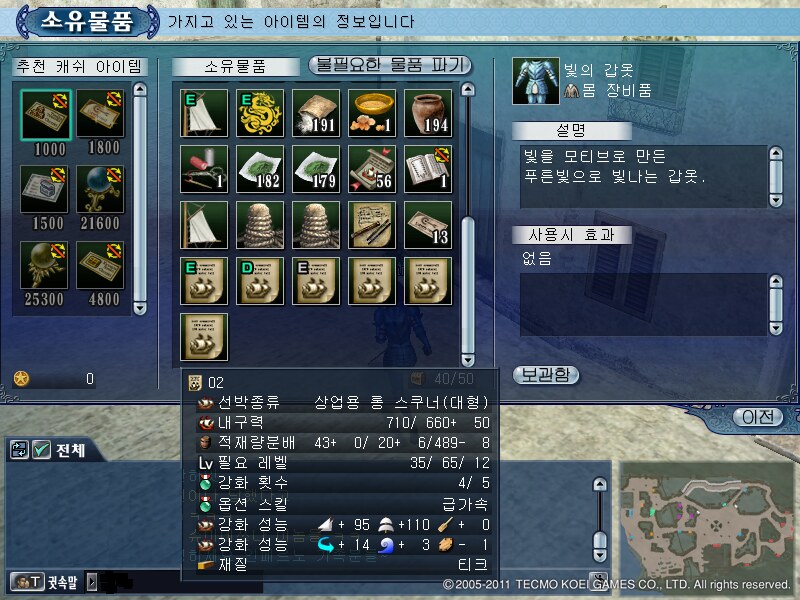Open the 추천 캐쉬 아이템 tab
800x600 pixels.
point(80,66)
